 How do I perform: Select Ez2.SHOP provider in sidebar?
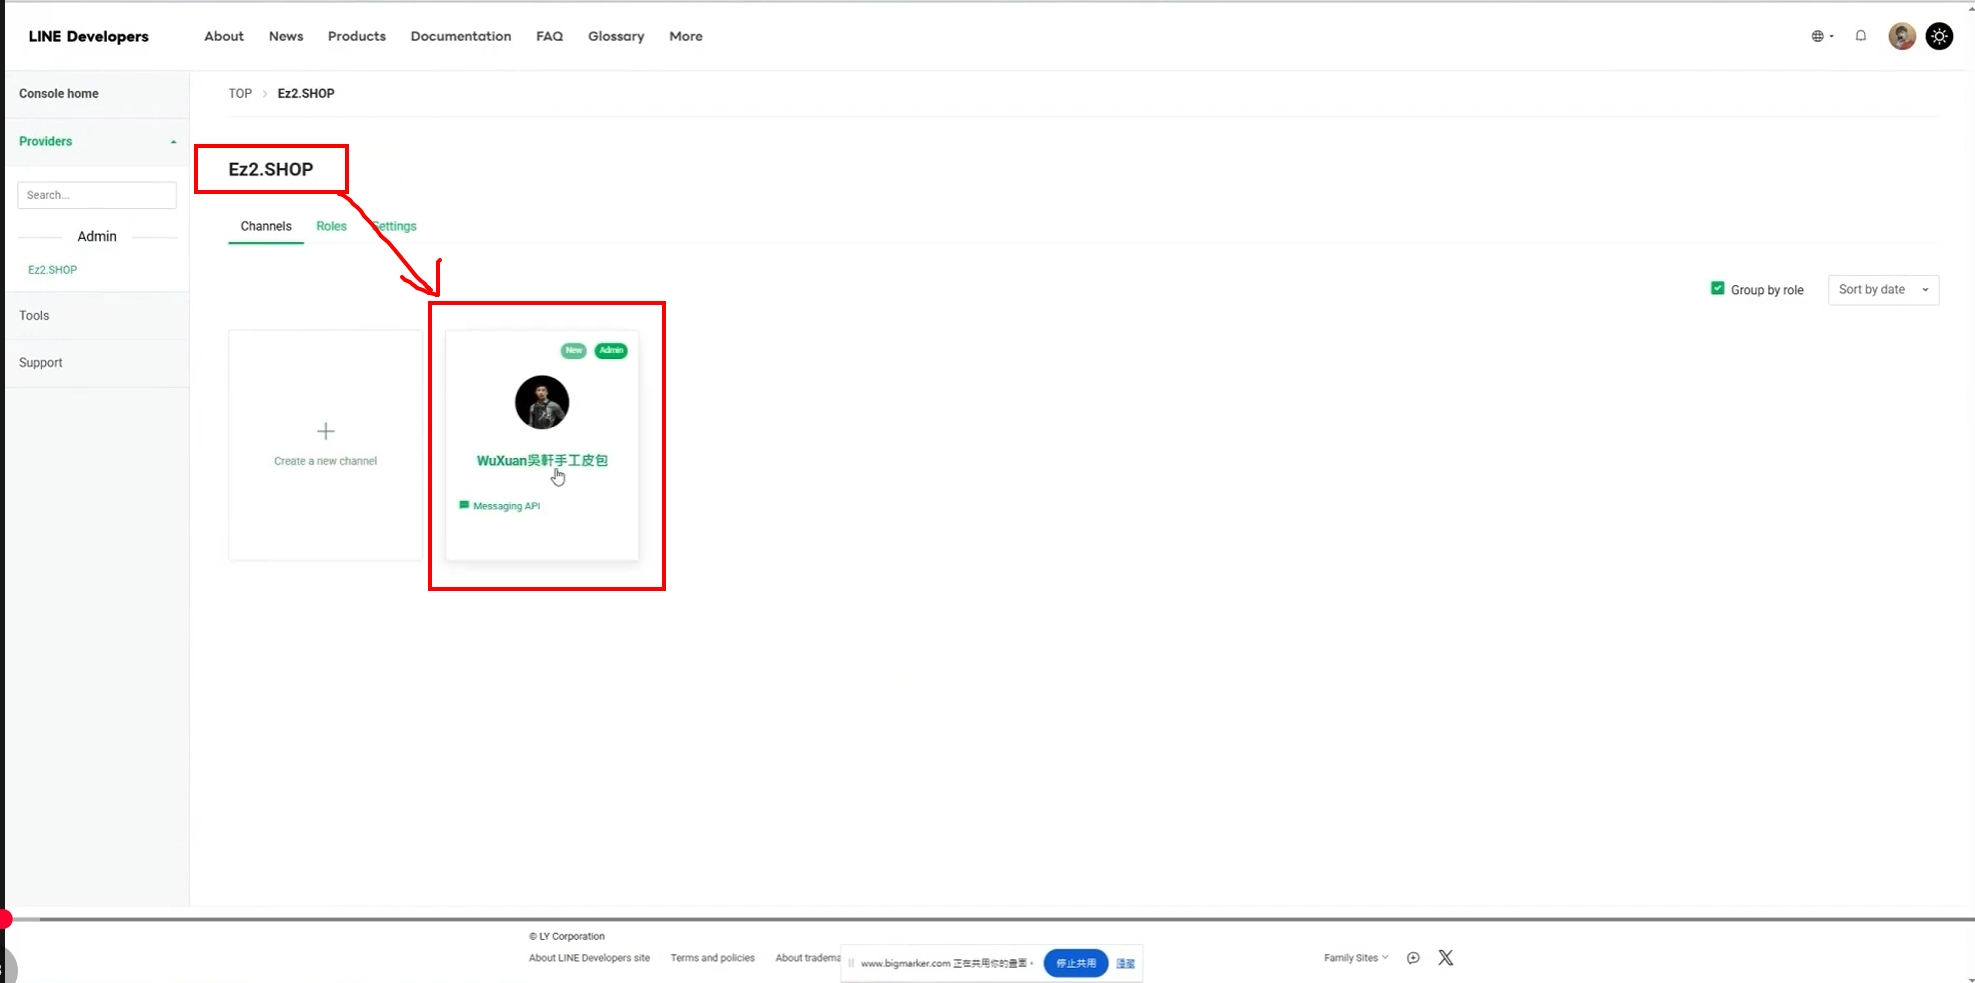(52, 270)
